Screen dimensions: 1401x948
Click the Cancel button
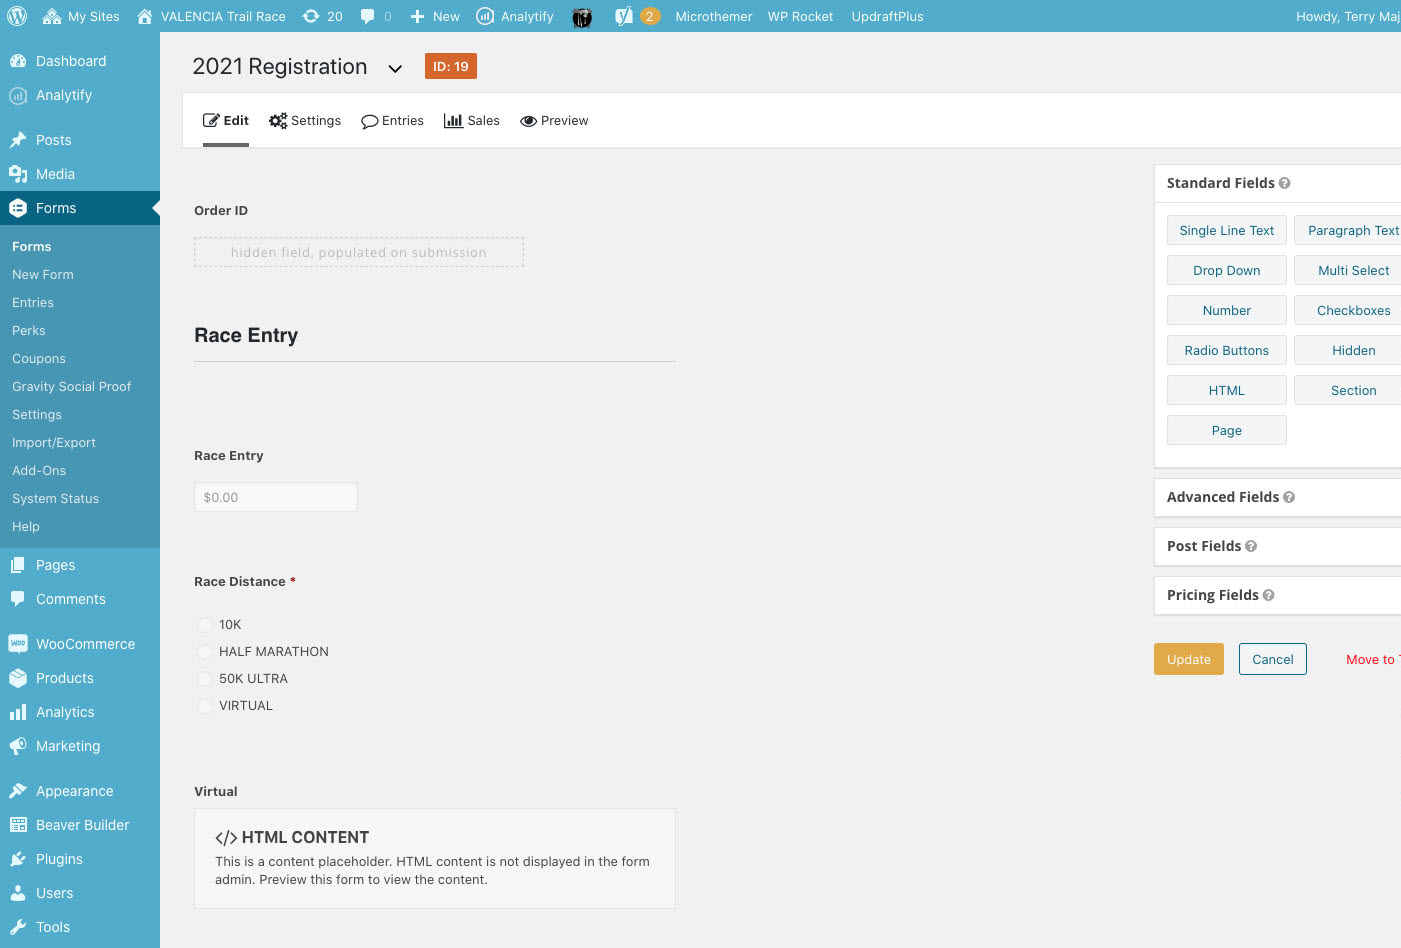(1273, 659)
